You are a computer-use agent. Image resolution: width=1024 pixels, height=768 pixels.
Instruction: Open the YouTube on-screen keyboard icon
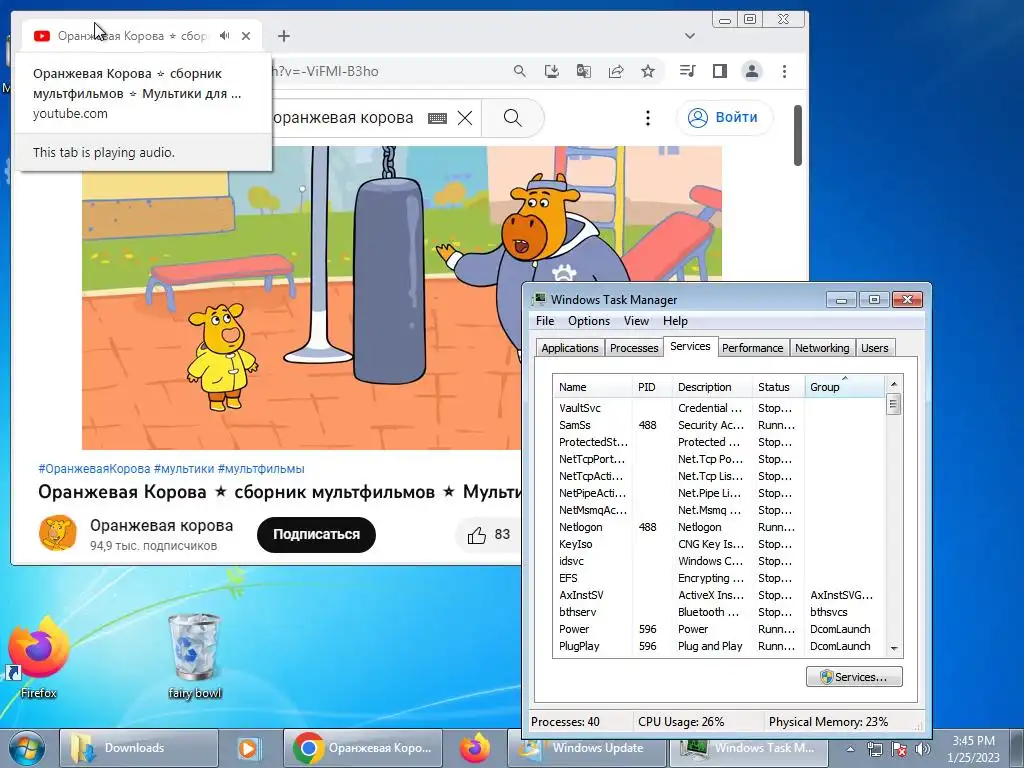point(437,118)
